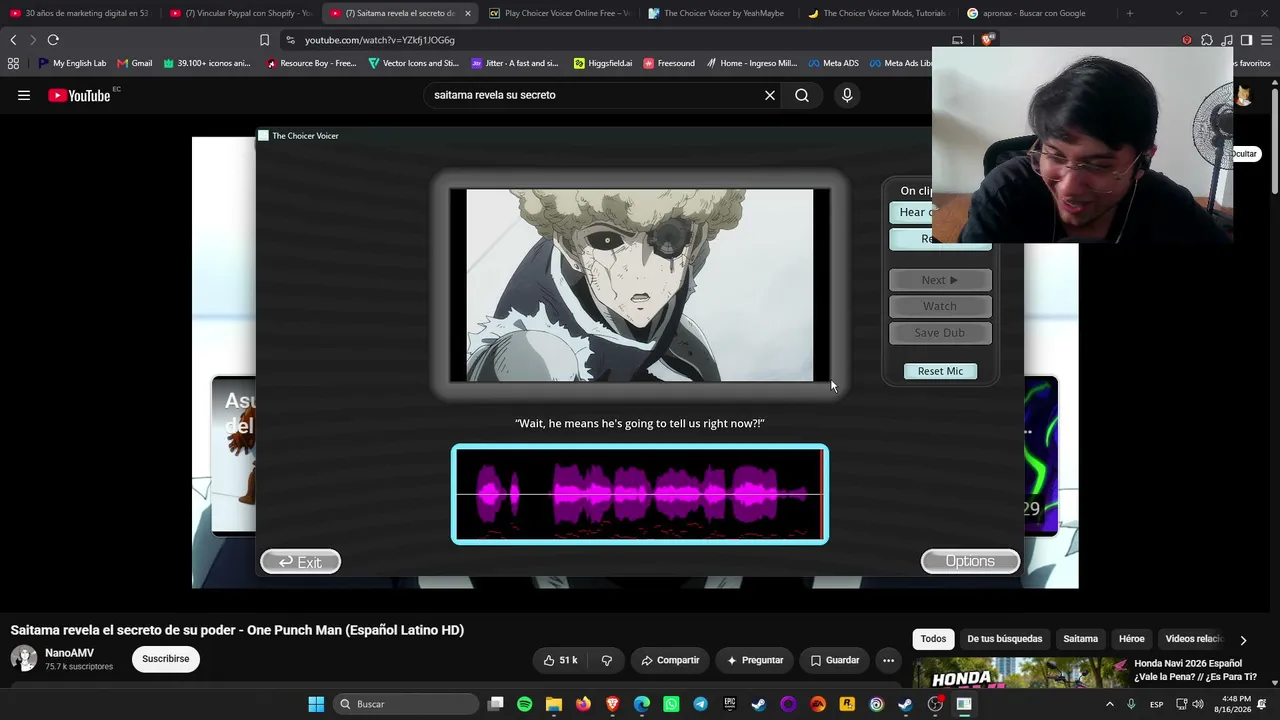The image size is (1280, 720).
Task: Open more actions menu for the video
Action: [x=888, y=660]
